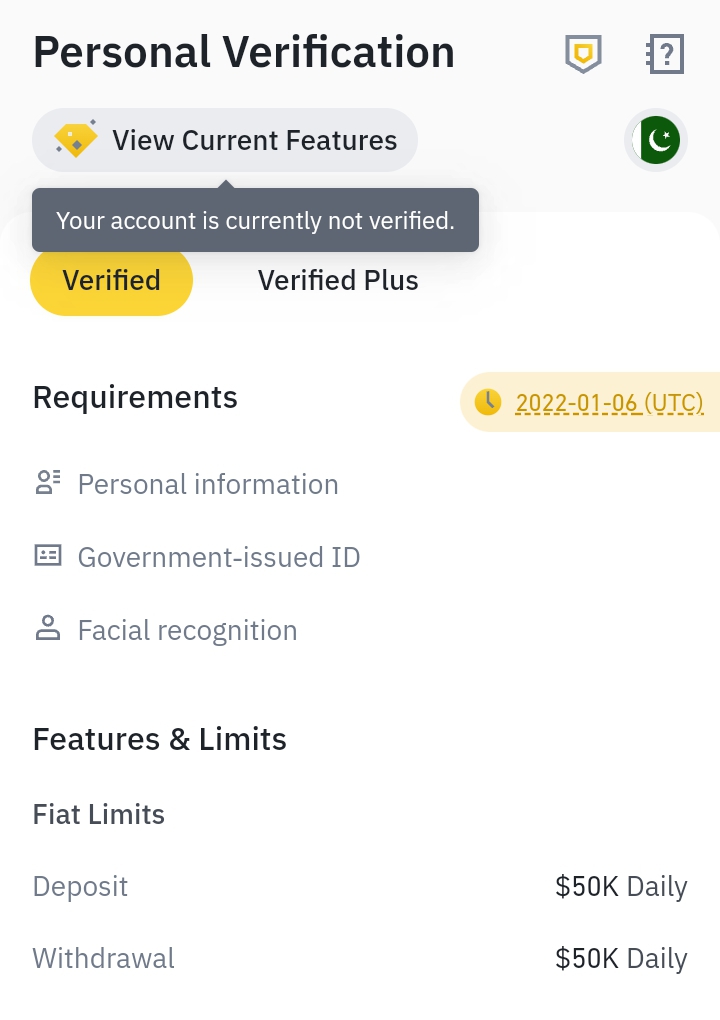
Task: Click the Government-issued ID card icon
Action: [x=47, y=556]
